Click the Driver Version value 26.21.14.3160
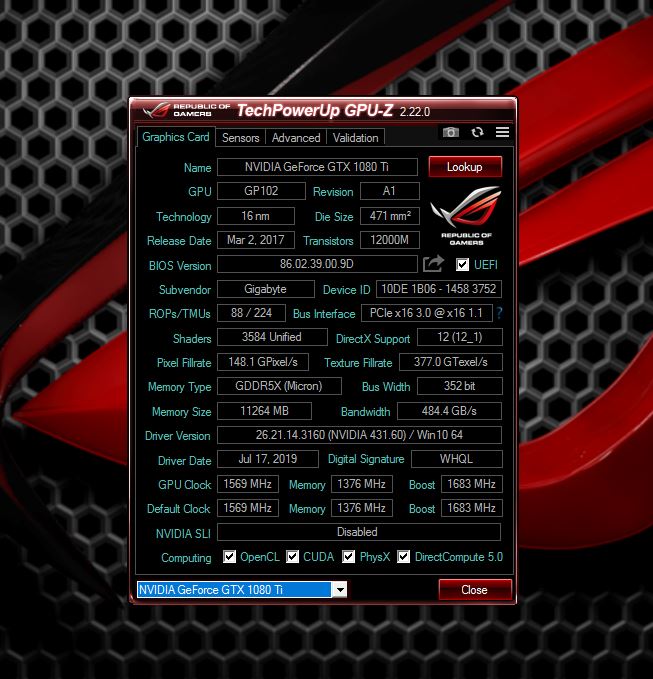The image size is (653, 679). click(x=359, y=435)
